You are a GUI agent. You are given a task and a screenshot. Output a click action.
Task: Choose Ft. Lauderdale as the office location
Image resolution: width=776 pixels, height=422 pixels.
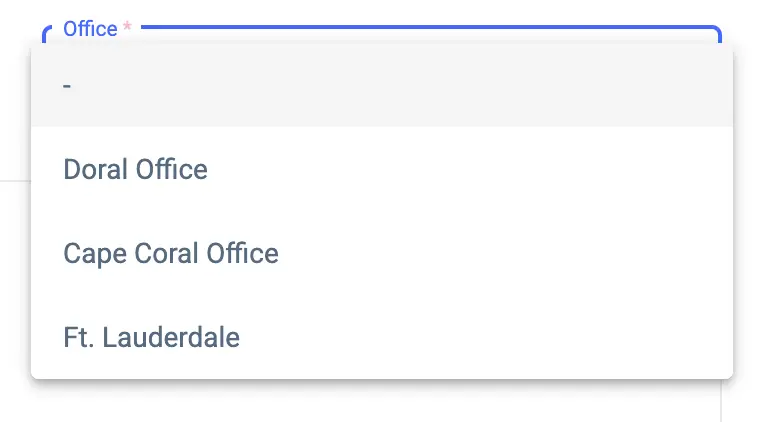click(x=152, y=337)
